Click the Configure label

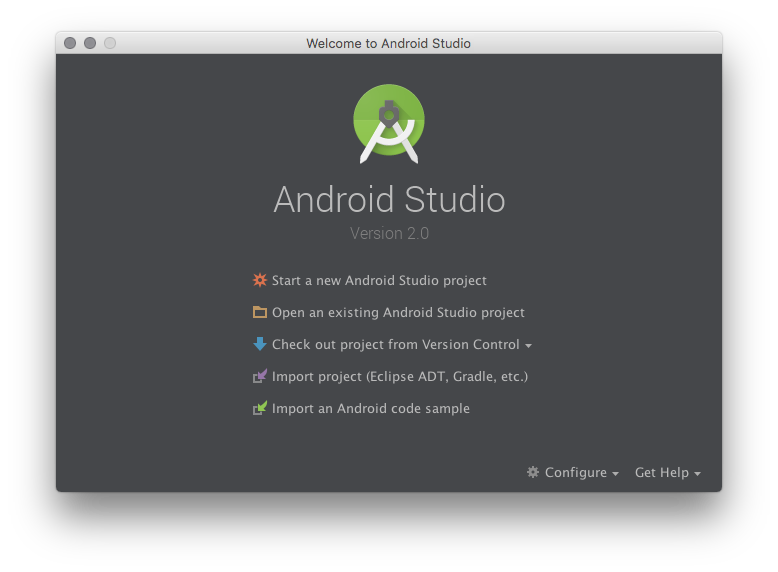click(576, 472)
